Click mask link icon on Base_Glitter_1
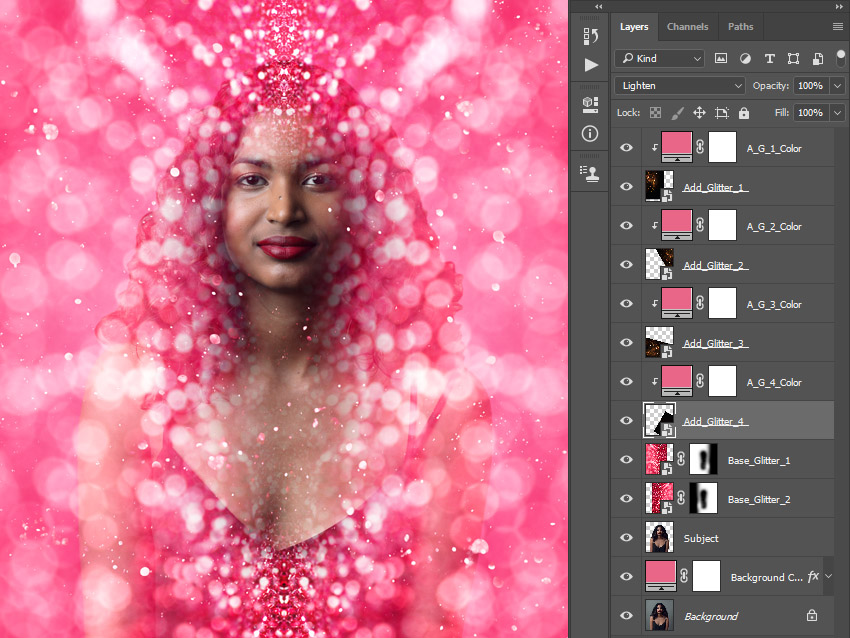Image resolution: width=850 pixels, height=638 pixels. pos(681,459)
